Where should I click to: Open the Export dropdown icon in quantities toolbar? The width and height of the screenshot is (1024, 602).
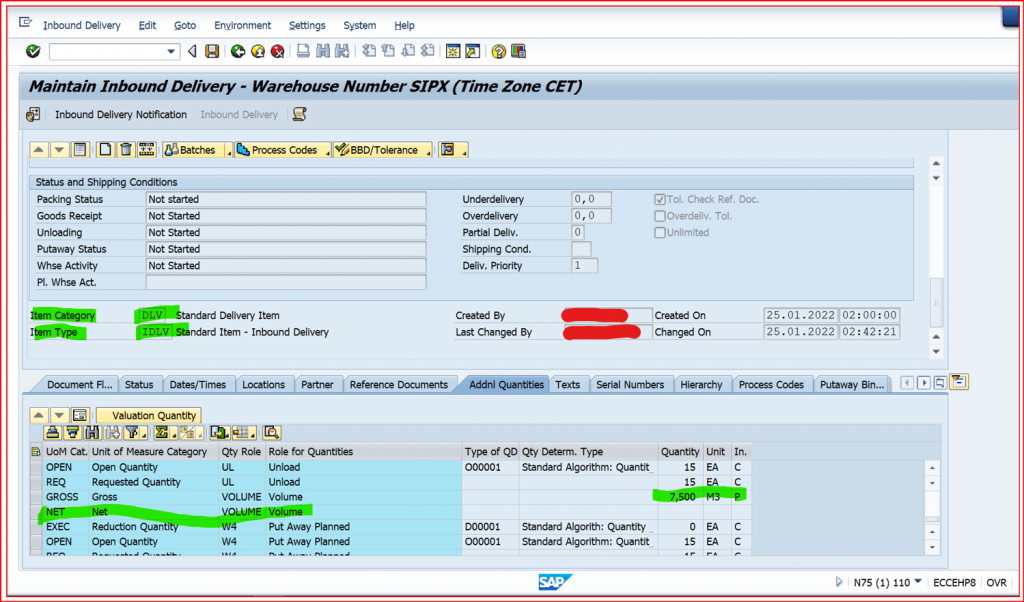pyautogui.click(x=221, y=432)
